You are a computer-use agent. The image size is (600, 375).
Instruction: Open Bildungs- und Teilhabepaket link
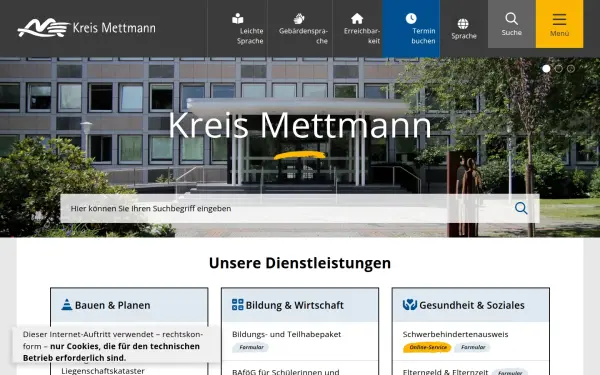[x=287, y=334]
